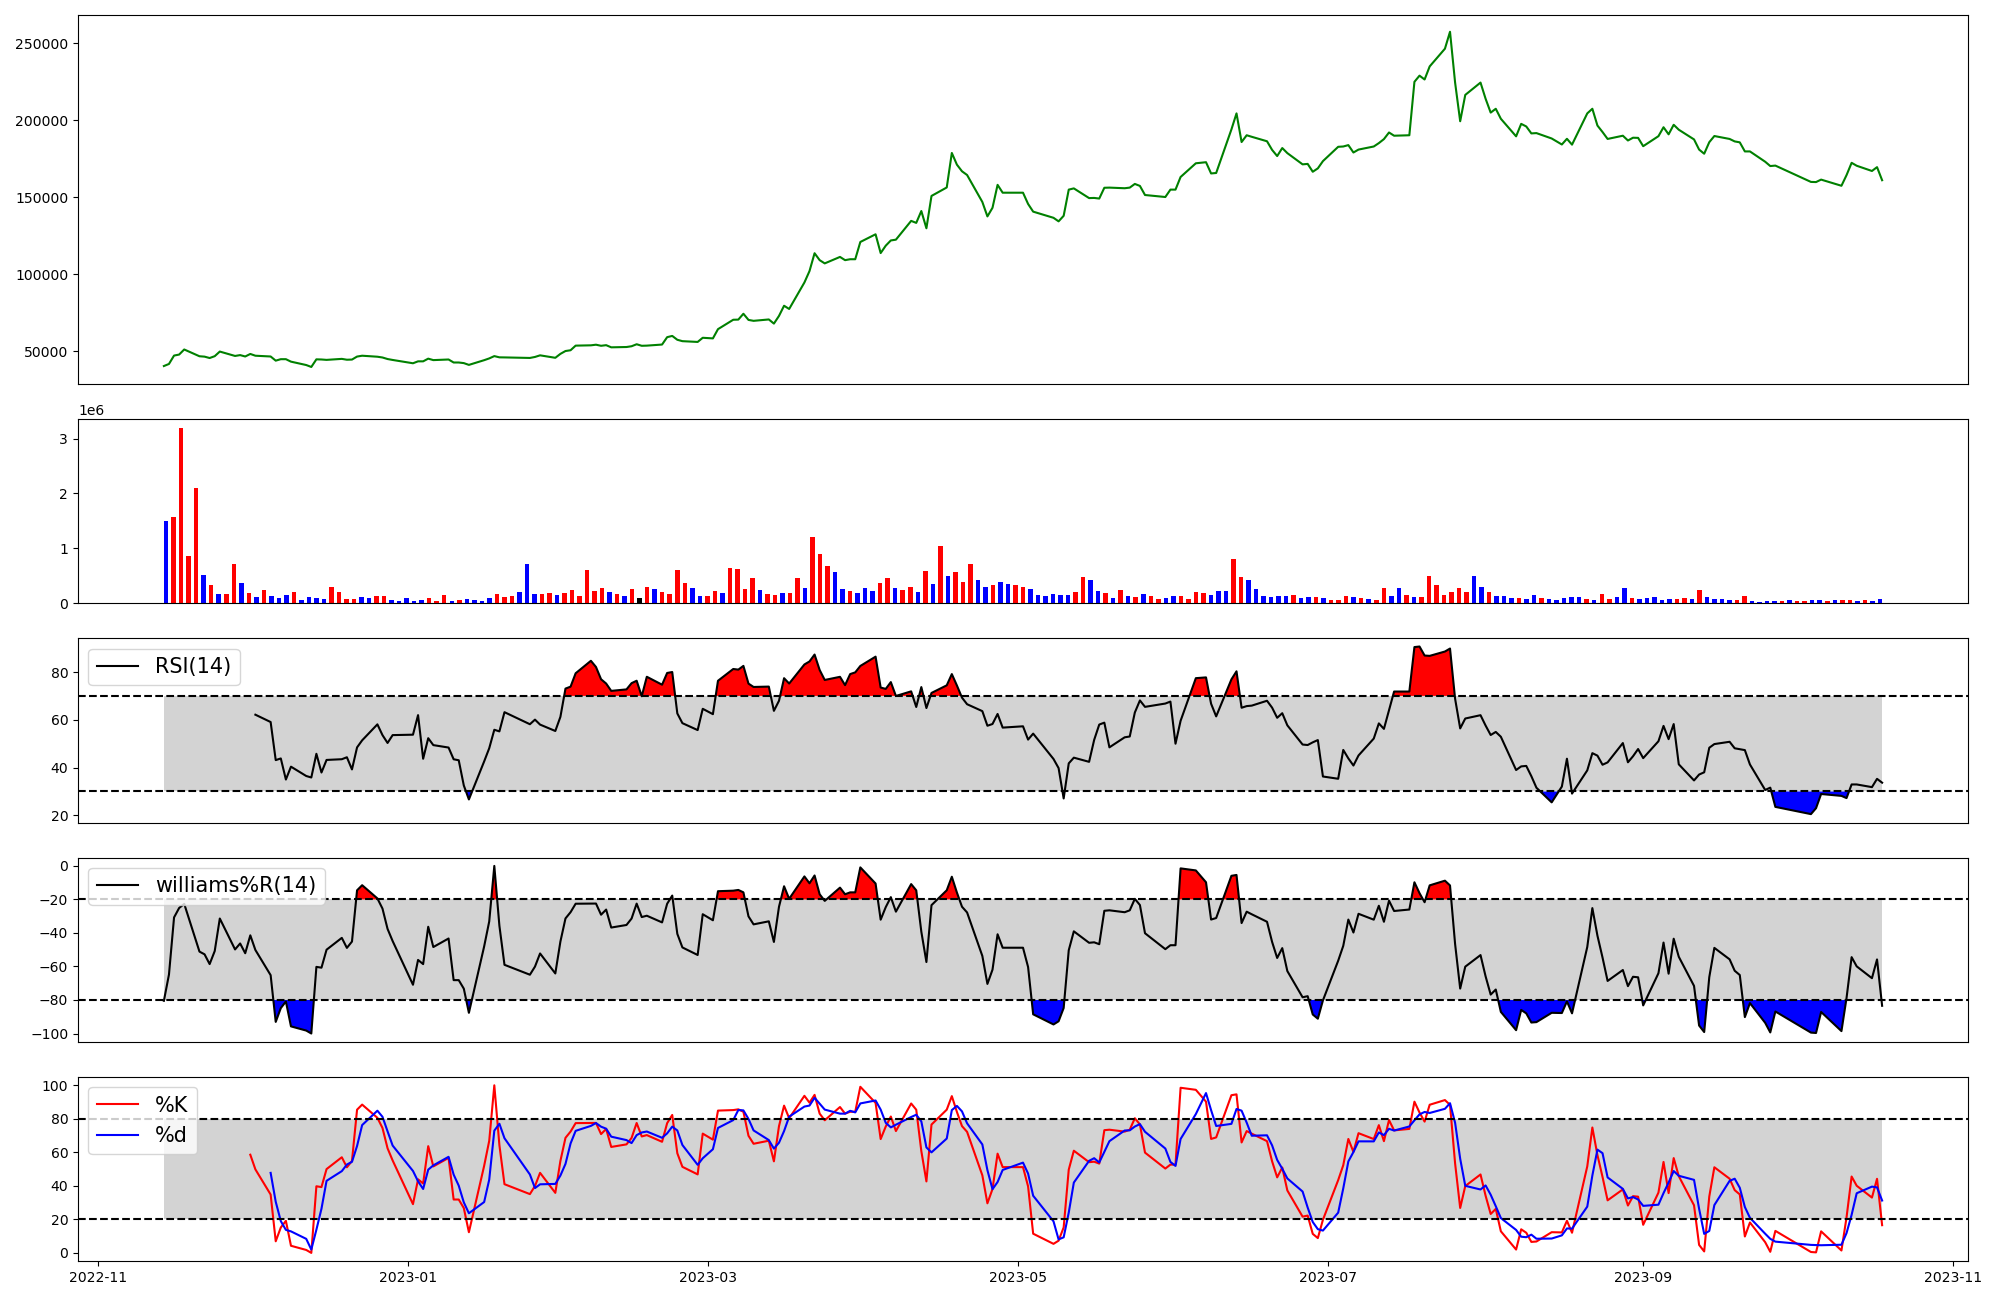Viewport: 2000px width, 1300px height.
Task: Click the 250000 price axis tick label
Action: point(41,44)
